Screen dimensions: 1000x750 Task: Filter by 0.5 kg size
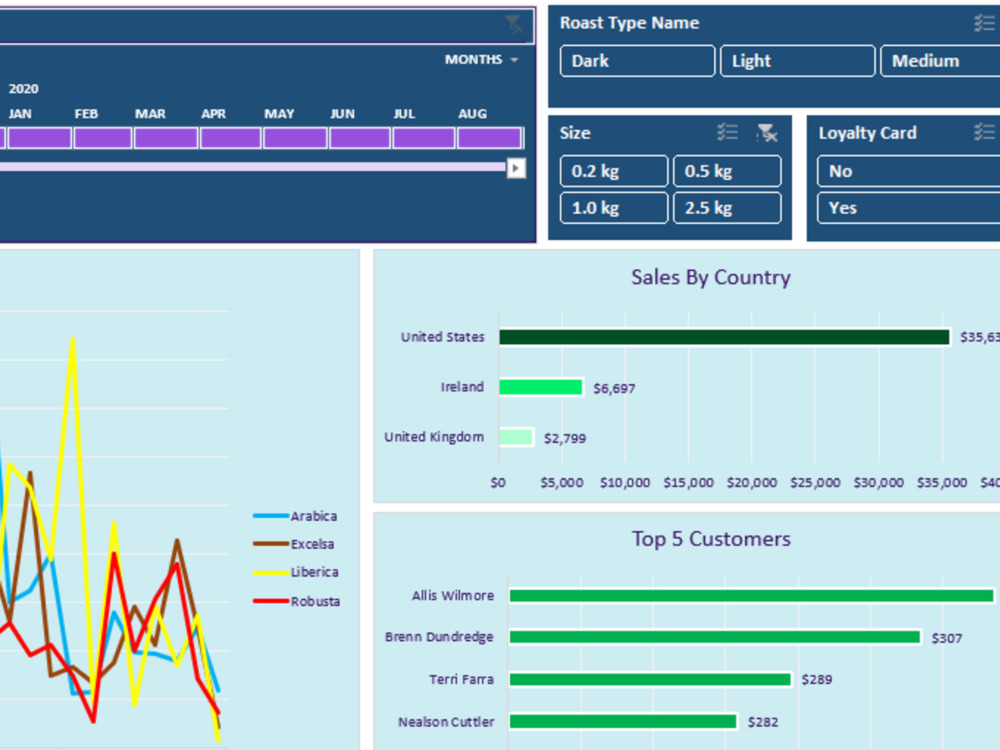coord(727,171)
